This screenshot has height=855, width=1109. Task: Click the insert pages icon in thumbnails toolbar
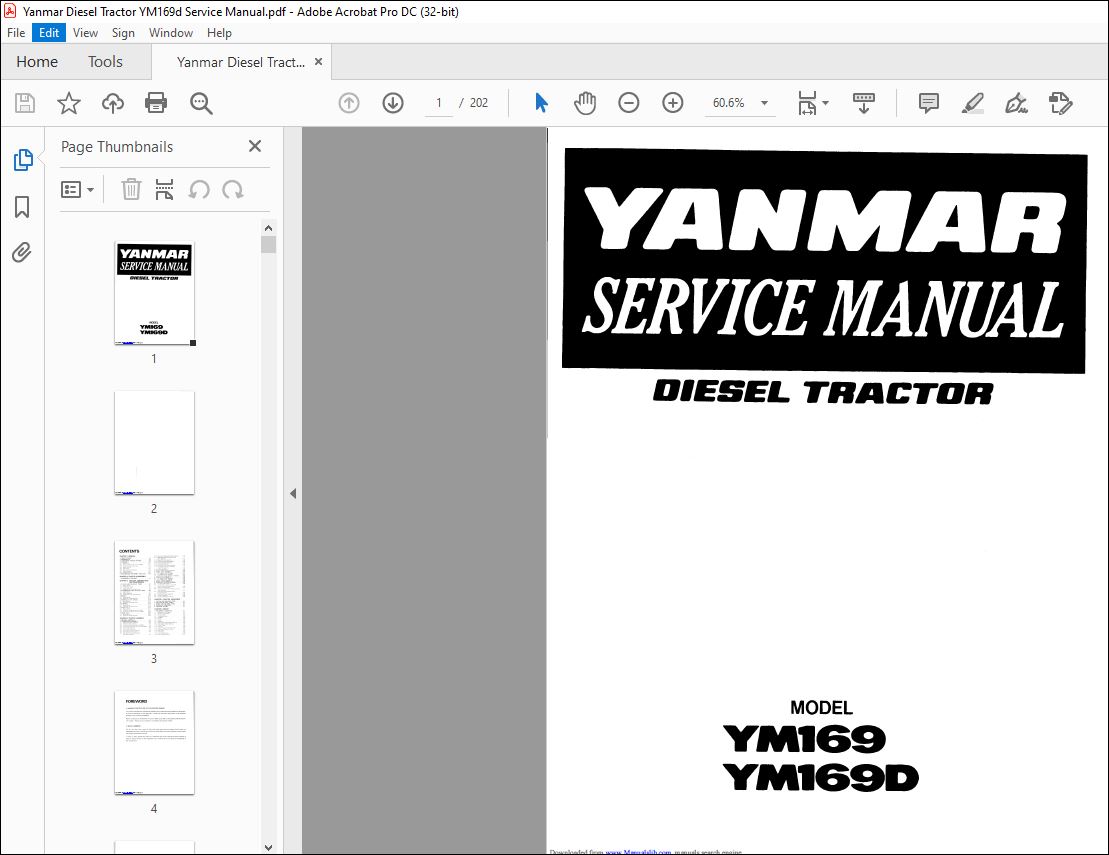pyautogui.click(x=164, y=190)
